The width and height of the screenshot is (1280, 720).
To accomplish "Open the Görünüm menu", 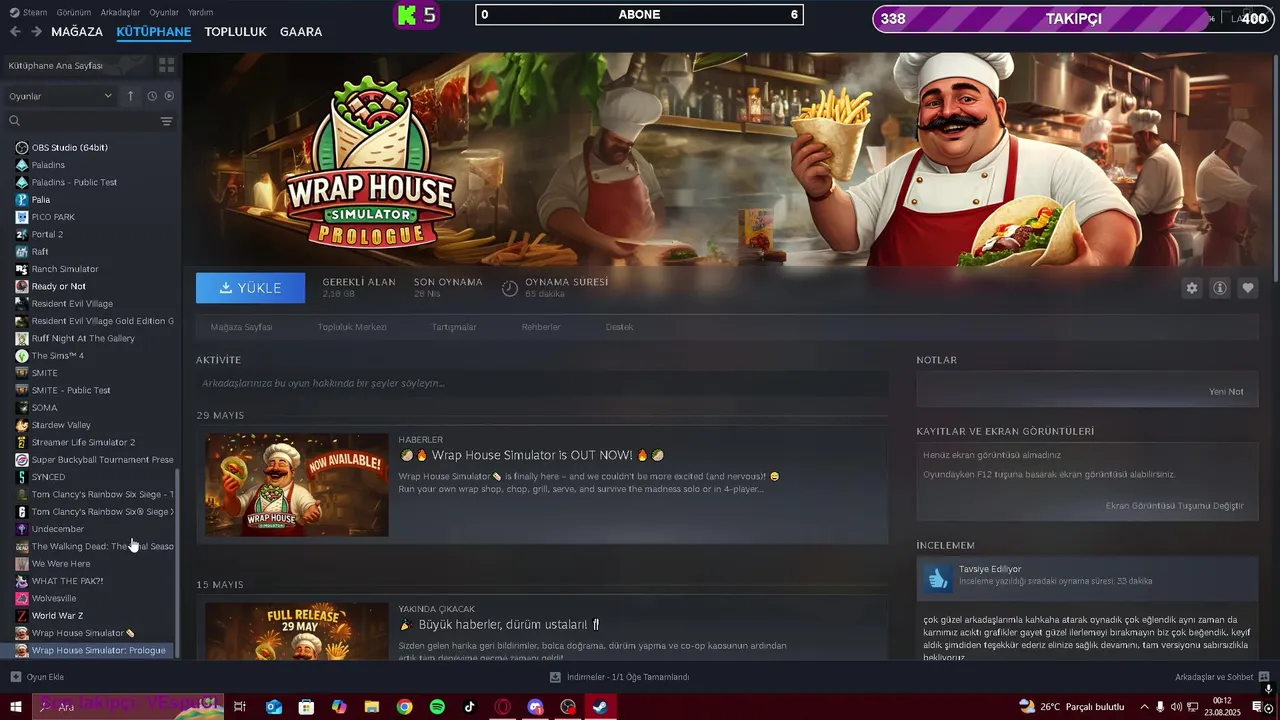I will click(74, 12).
